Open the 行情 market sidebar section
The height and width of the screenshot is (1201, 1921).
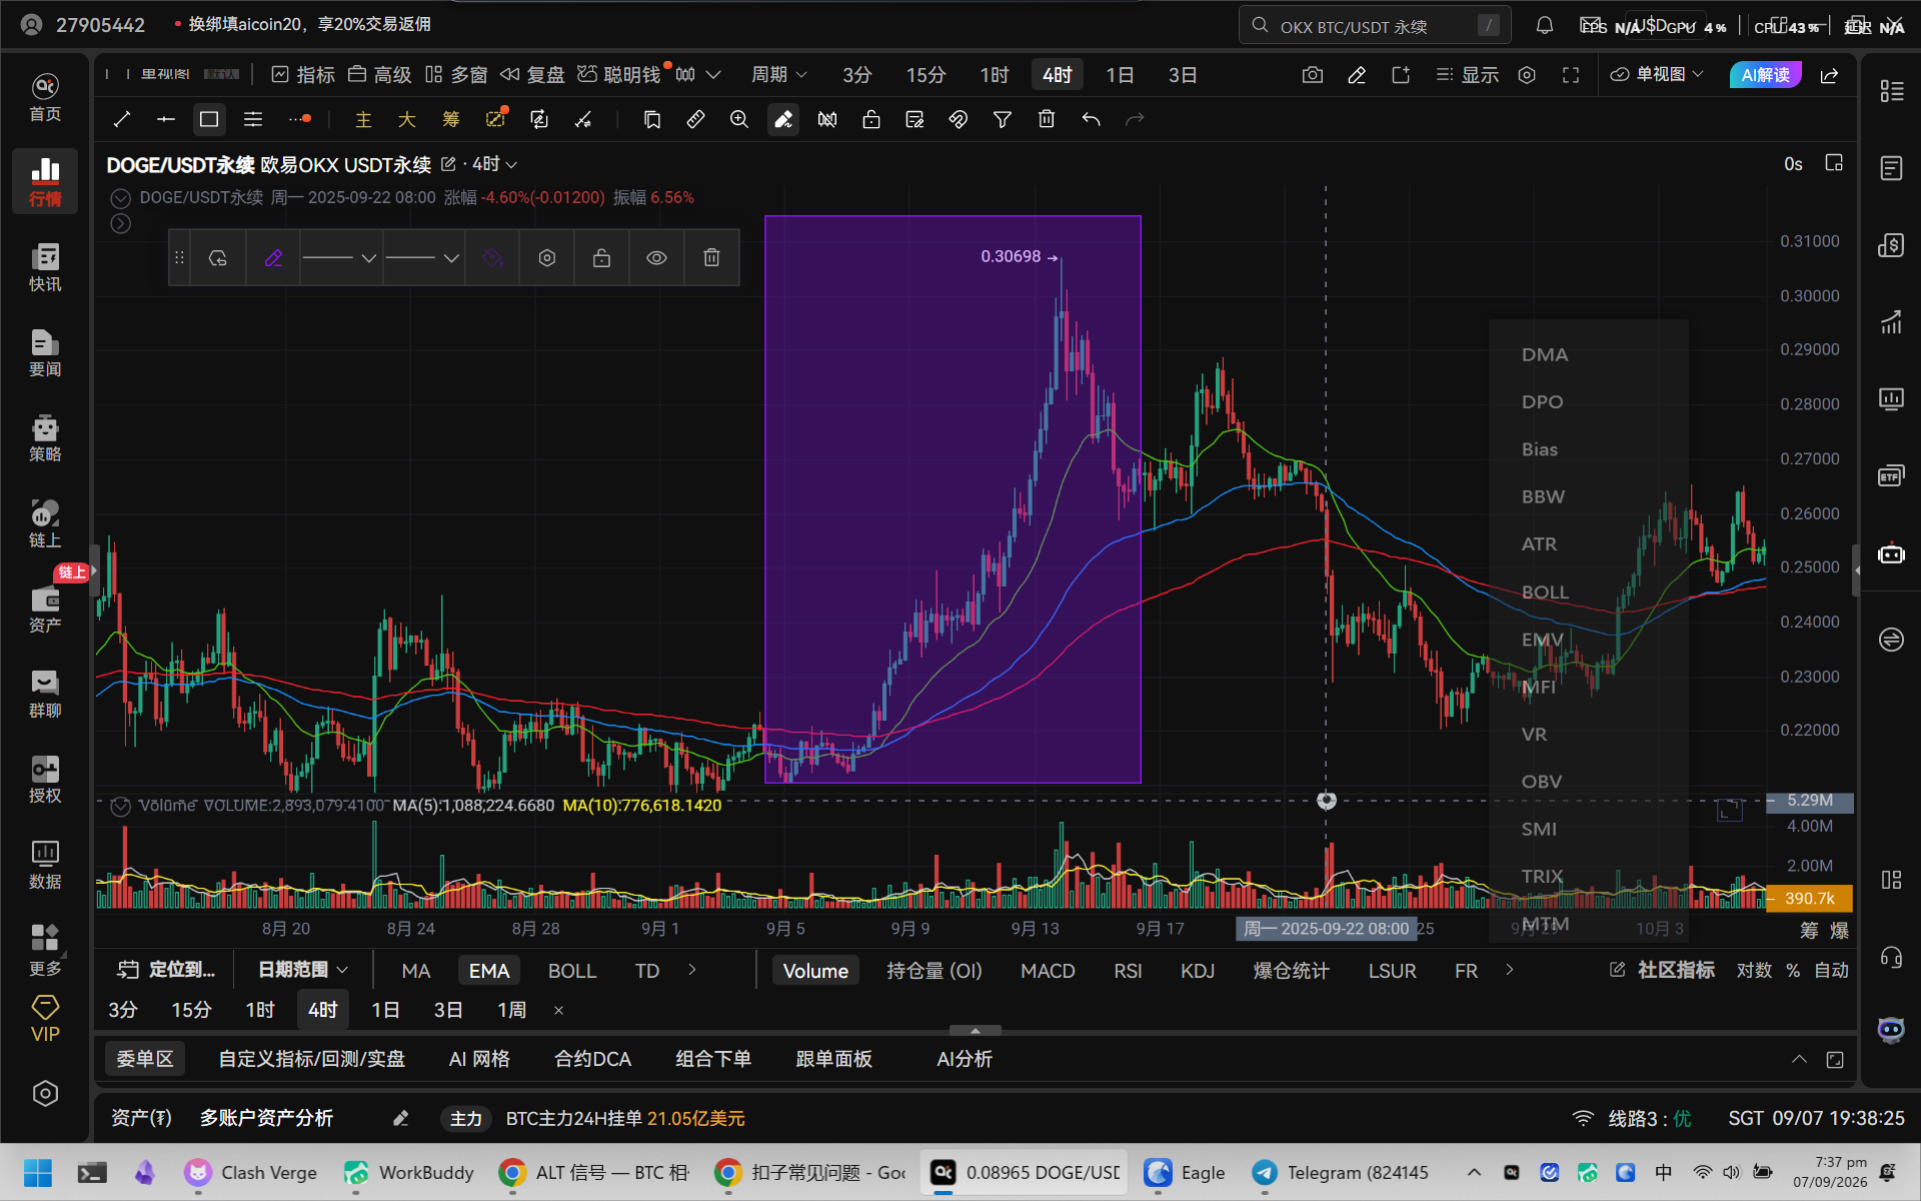coord(45,181)
